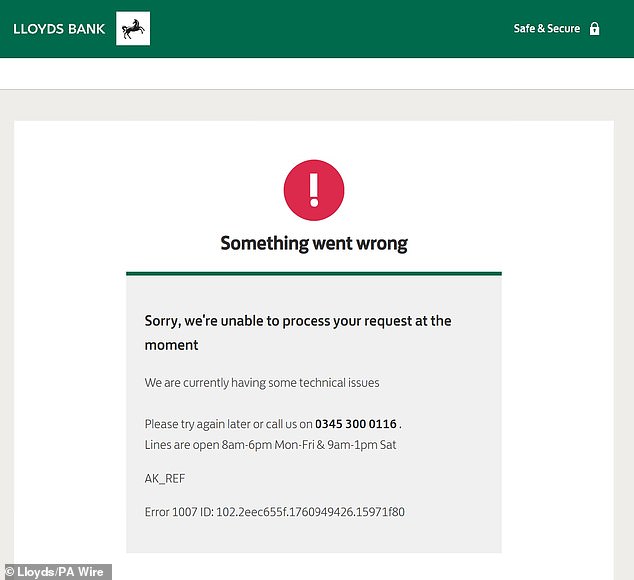634x580 pixels.
Task: Click the 'currently having some technical issues' text
Action: [262, 382]
